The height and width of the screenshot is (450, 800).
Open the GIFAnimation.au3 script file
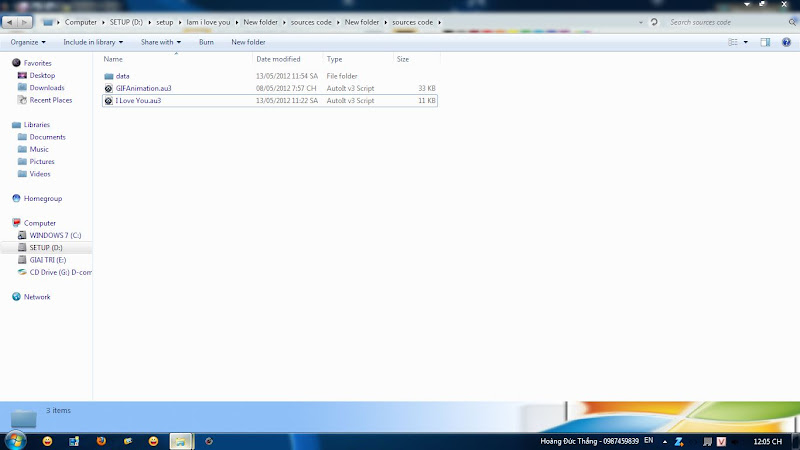tap(143, 88)
